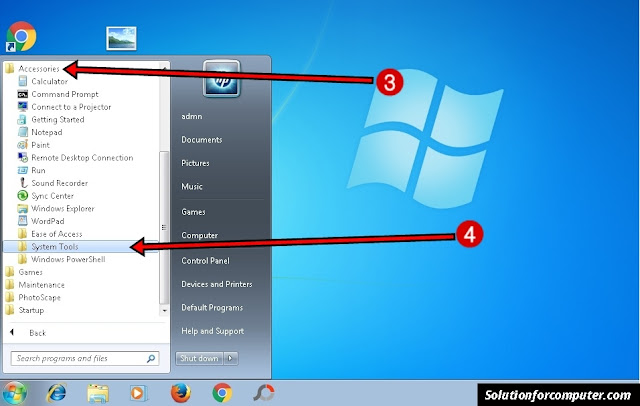Image resolution: width=640 pixels, height=406 pixels.
Task: Launch Firefox from the taskbar
Action: pos(180,393)
